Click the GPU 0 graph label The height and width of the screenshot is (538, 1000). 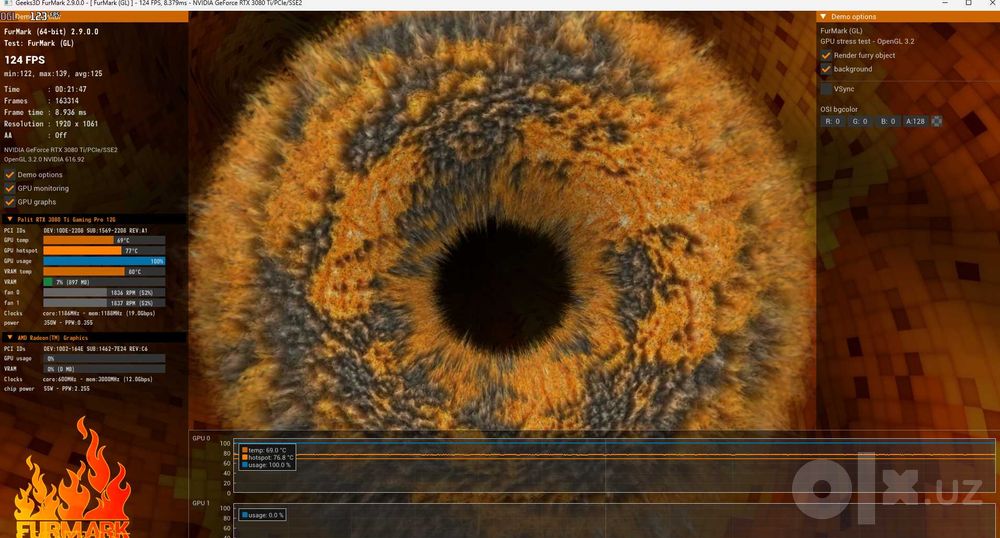[x=201, y=439]
